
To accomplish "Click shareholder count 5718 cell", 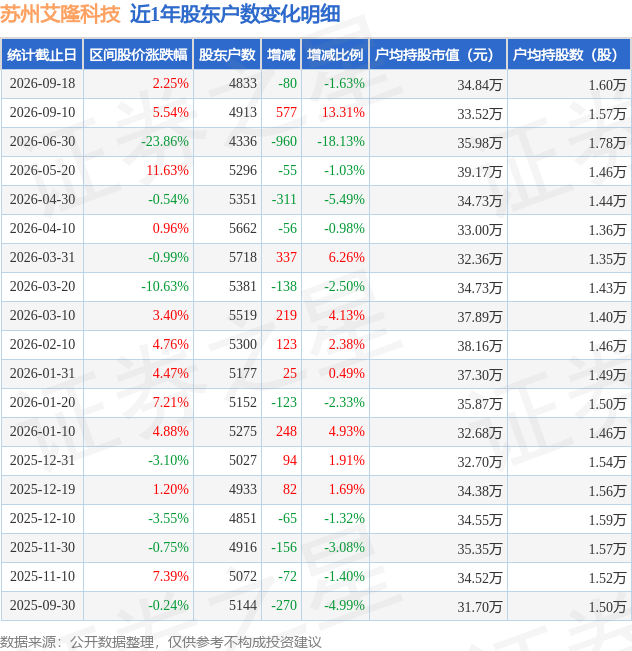I will coord(243,257).
